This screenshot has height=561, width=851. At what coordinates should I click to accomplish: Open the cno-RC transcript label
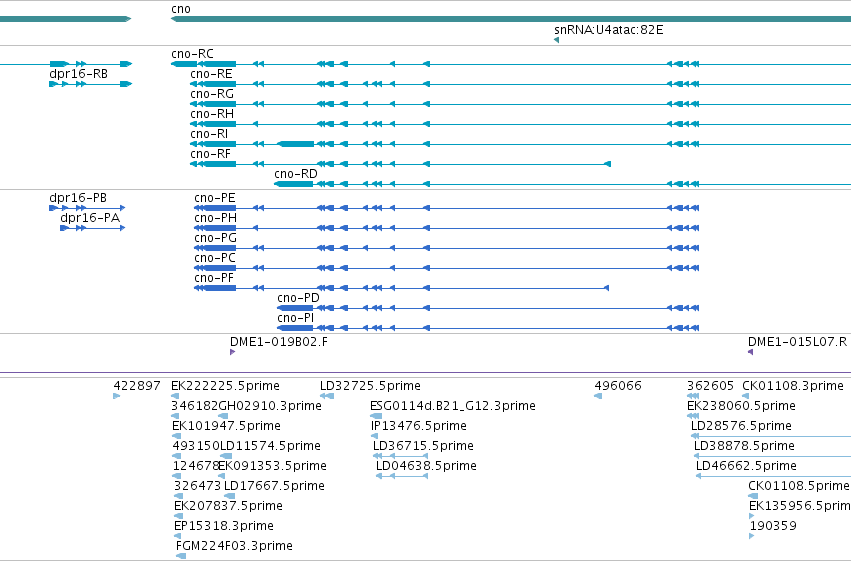(192, 54)
